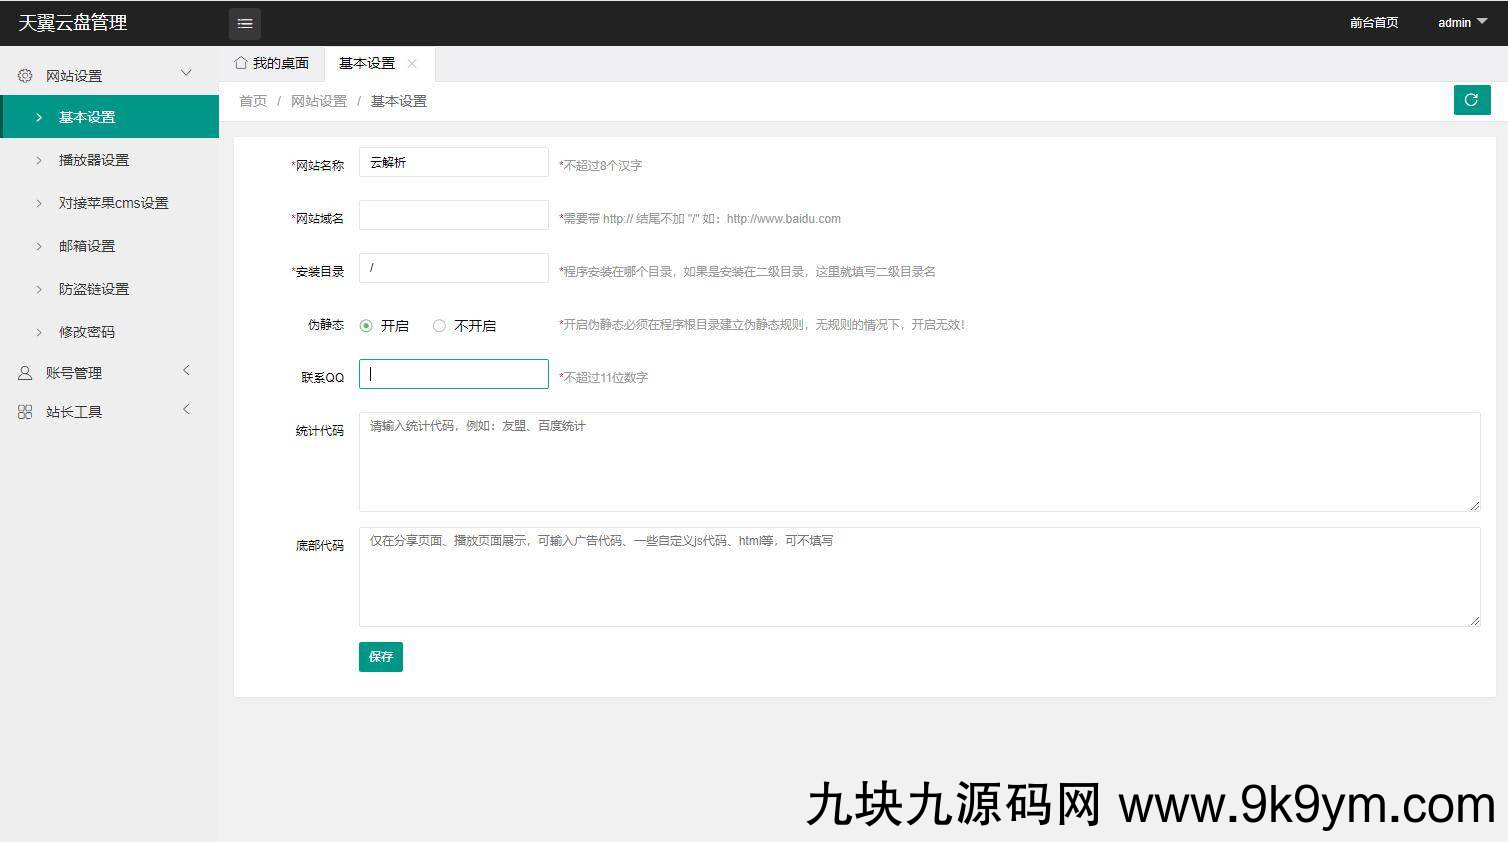Screen dimensions: 1508x842
Task: Open the 前台首页 link
Action: [x=1373, y=23]
